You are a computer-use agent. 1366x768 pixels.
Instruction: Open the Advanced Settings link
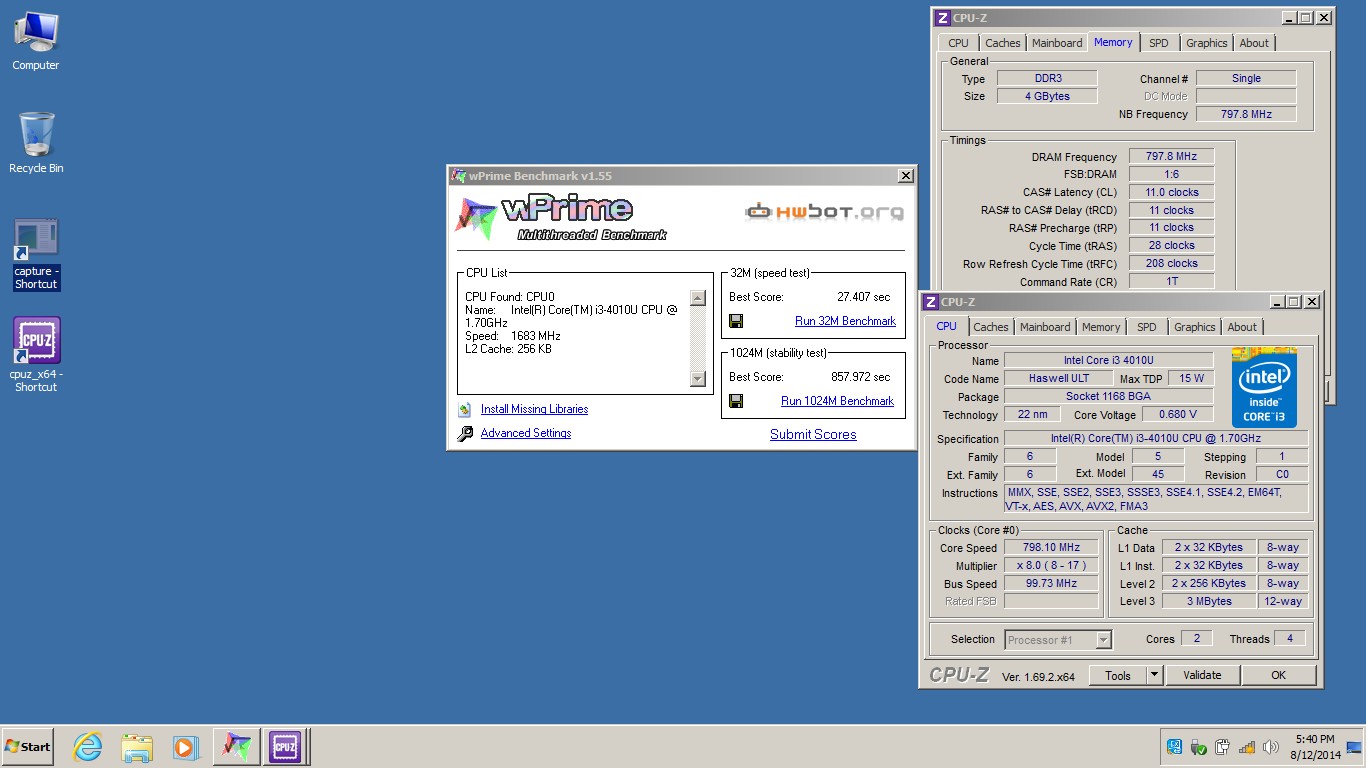(x=526, y=433)
